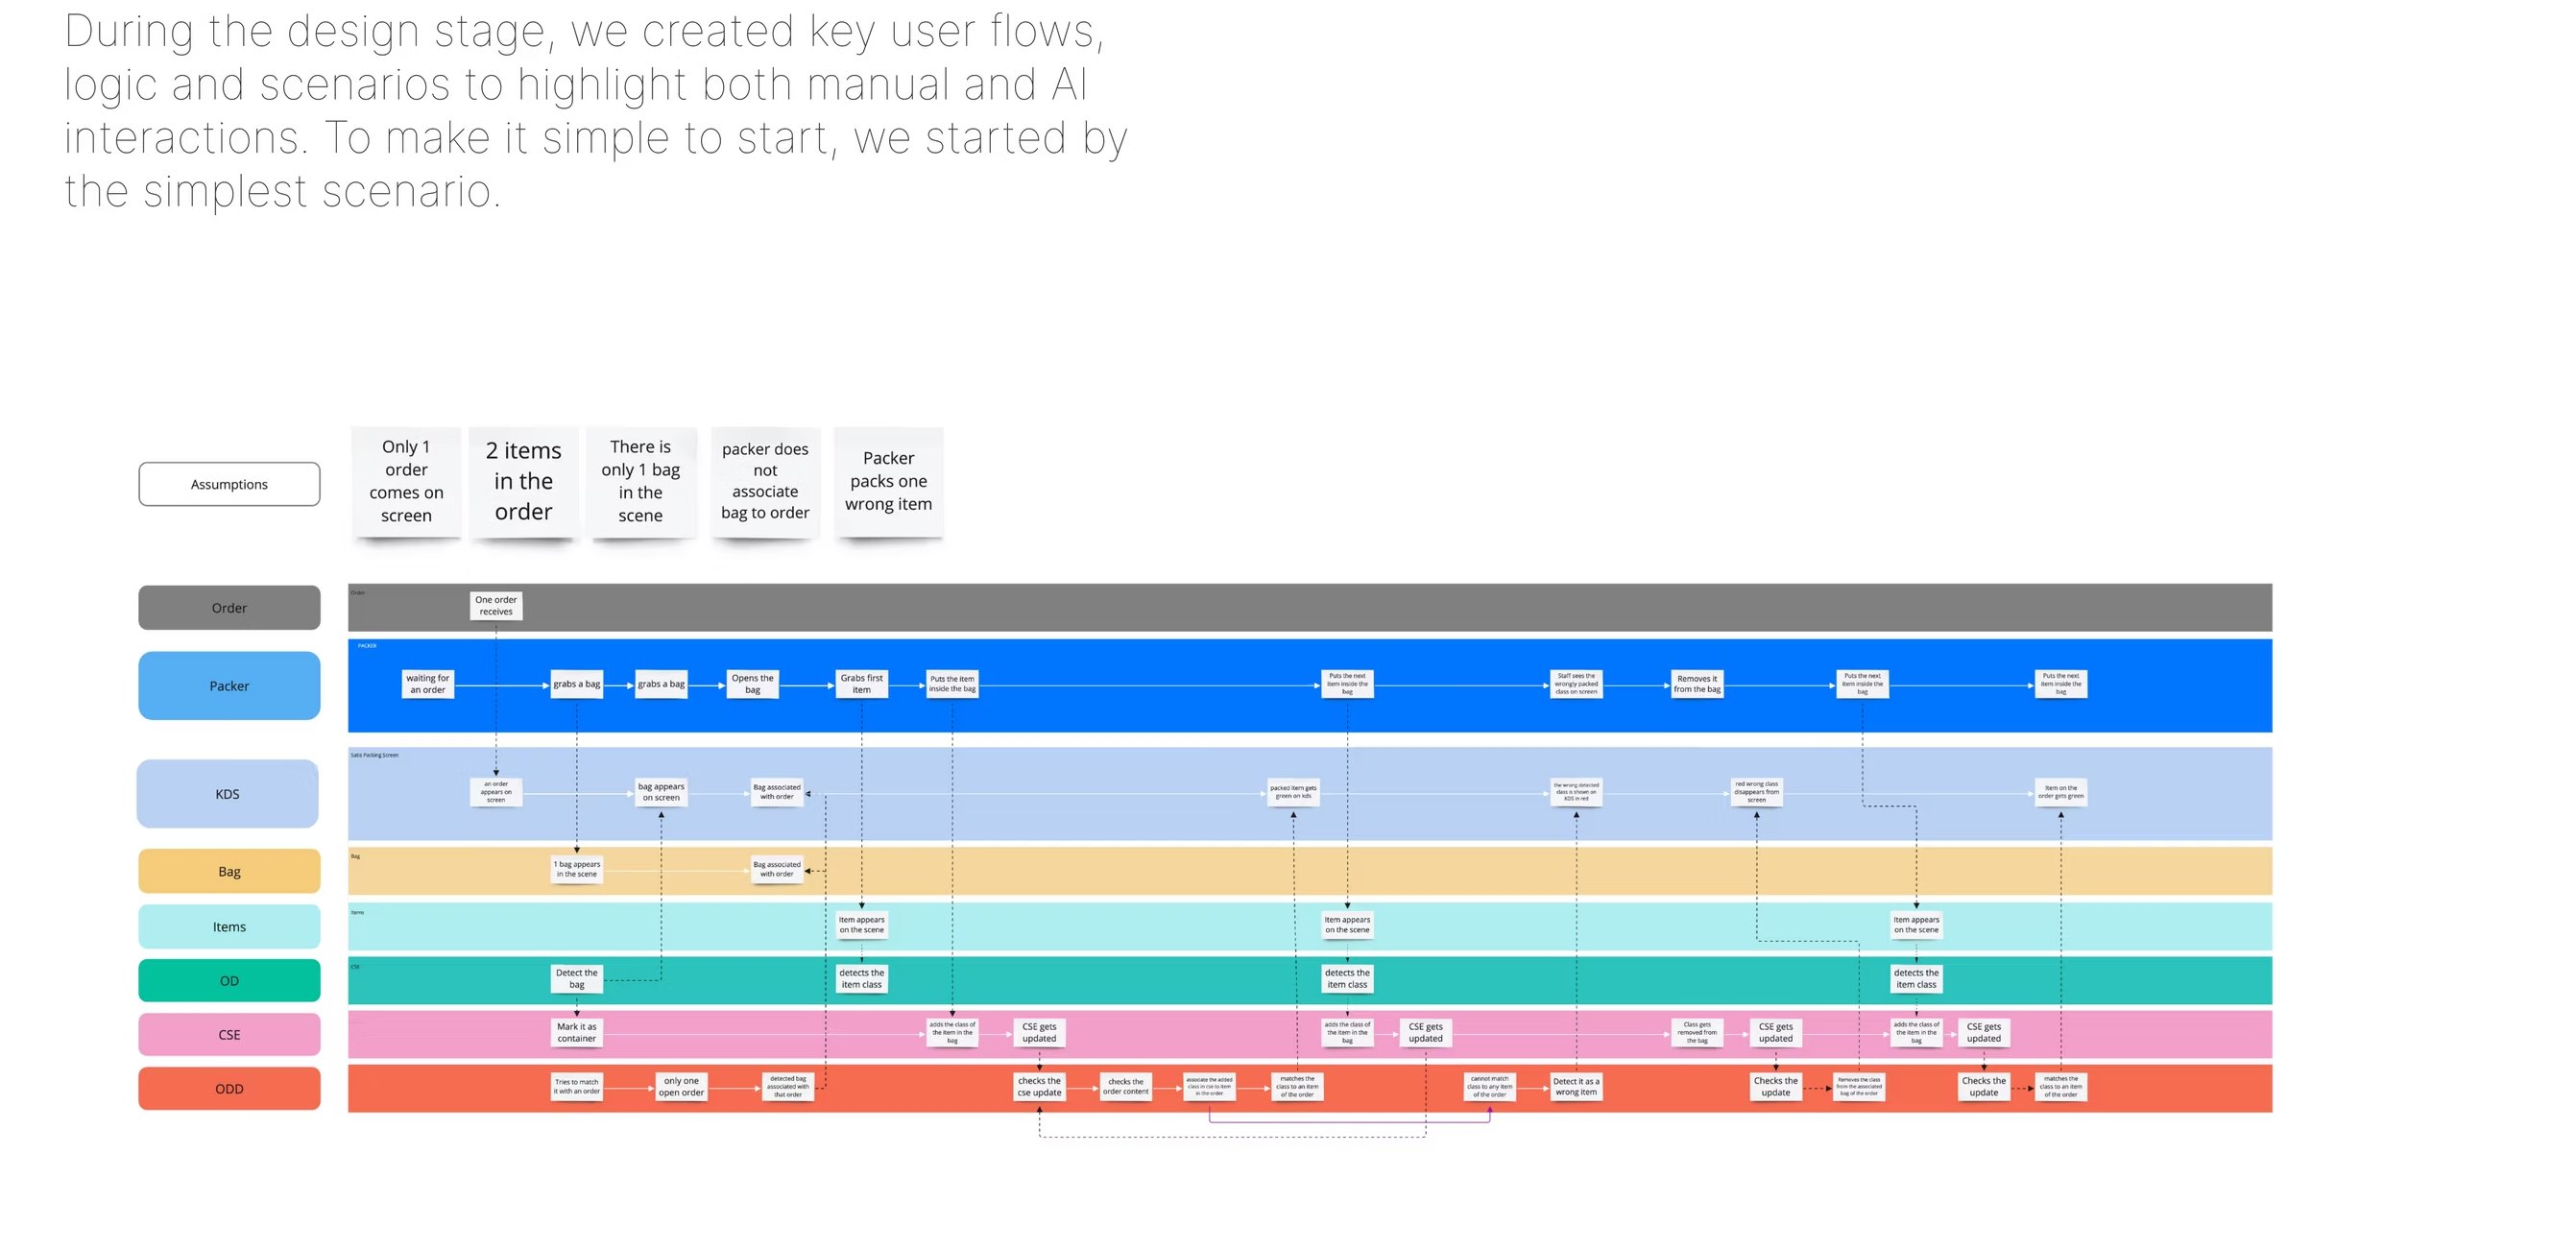Select the 'Detect the bag' node
Screen dimensions: 2576x1249
(x=577, y=979)
